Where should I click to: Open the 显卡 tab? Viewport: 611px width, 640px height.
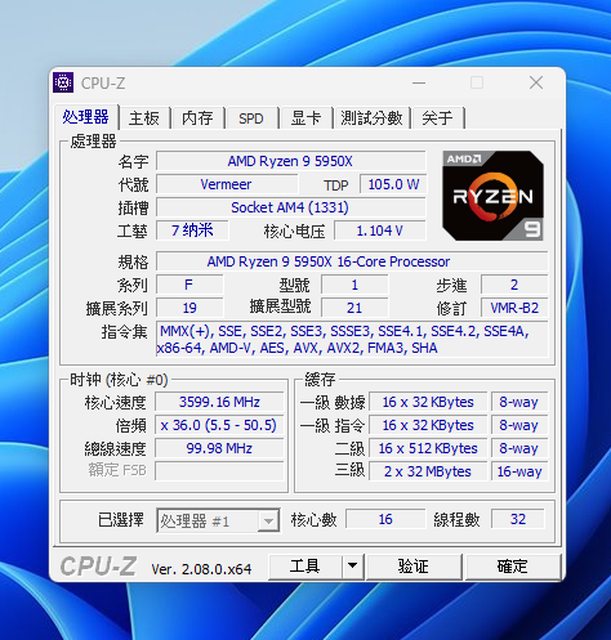(x=306, y=118)
